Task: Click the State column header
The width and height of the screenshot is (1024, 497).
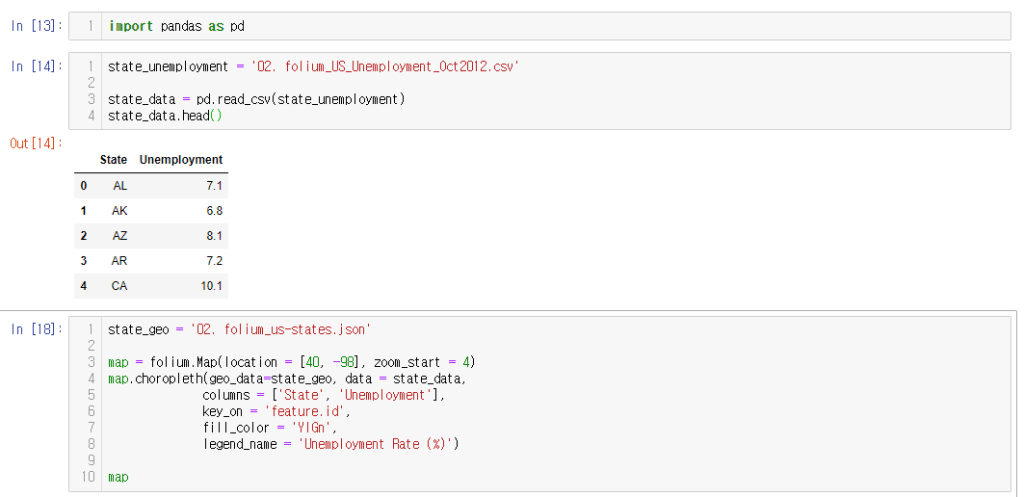Action: coord(113,160)
